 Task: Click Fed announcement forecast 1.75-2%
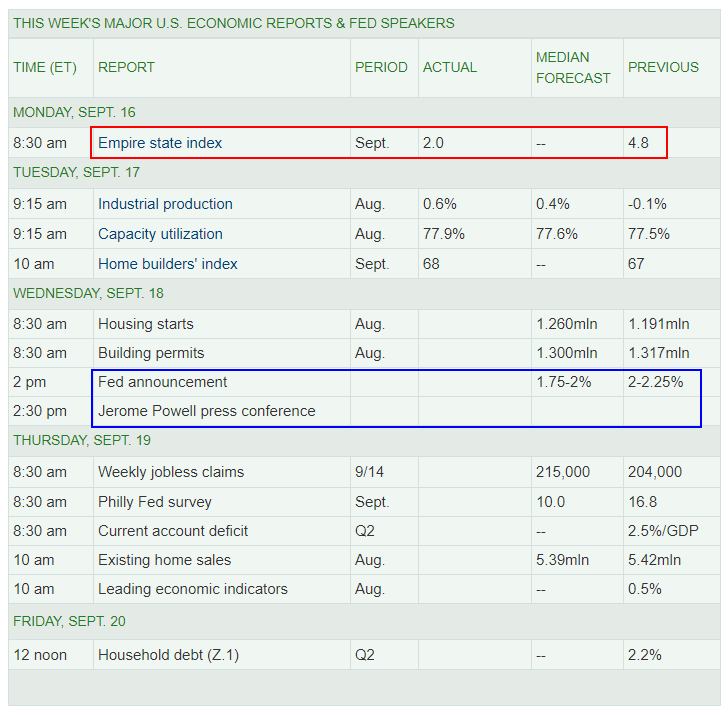pyautogui.click(x=564, y=382)
